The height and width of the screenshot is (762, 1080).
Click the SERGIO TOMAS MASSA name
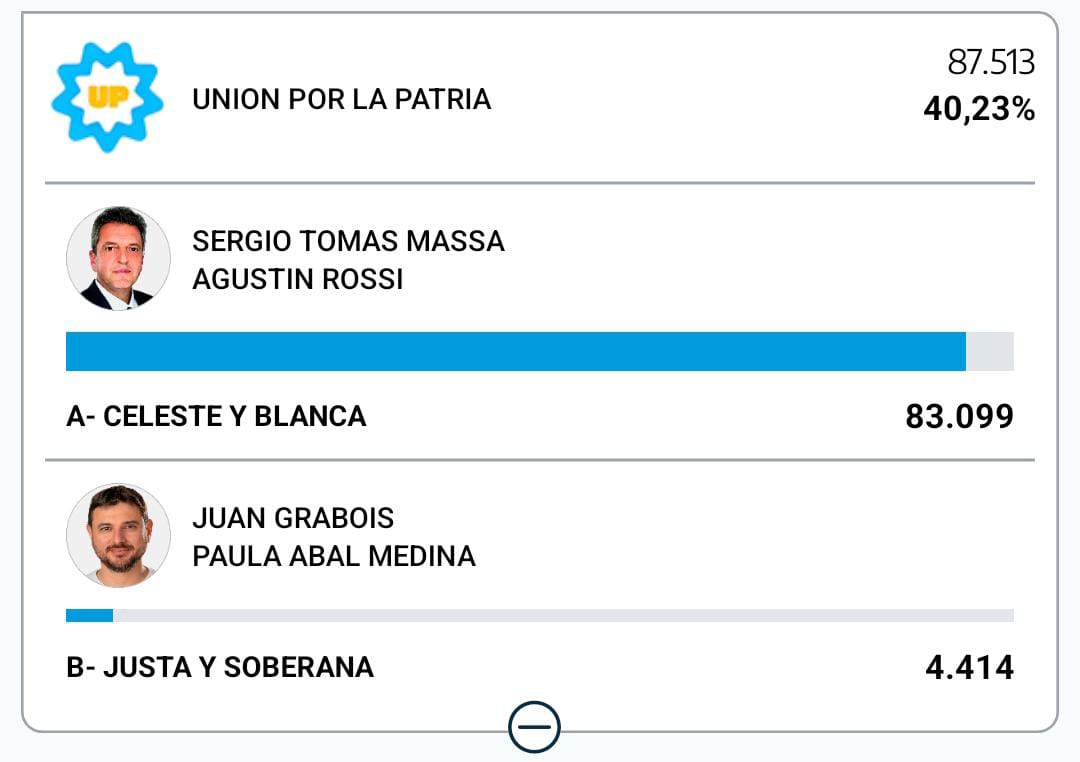(x=348, y=241)
